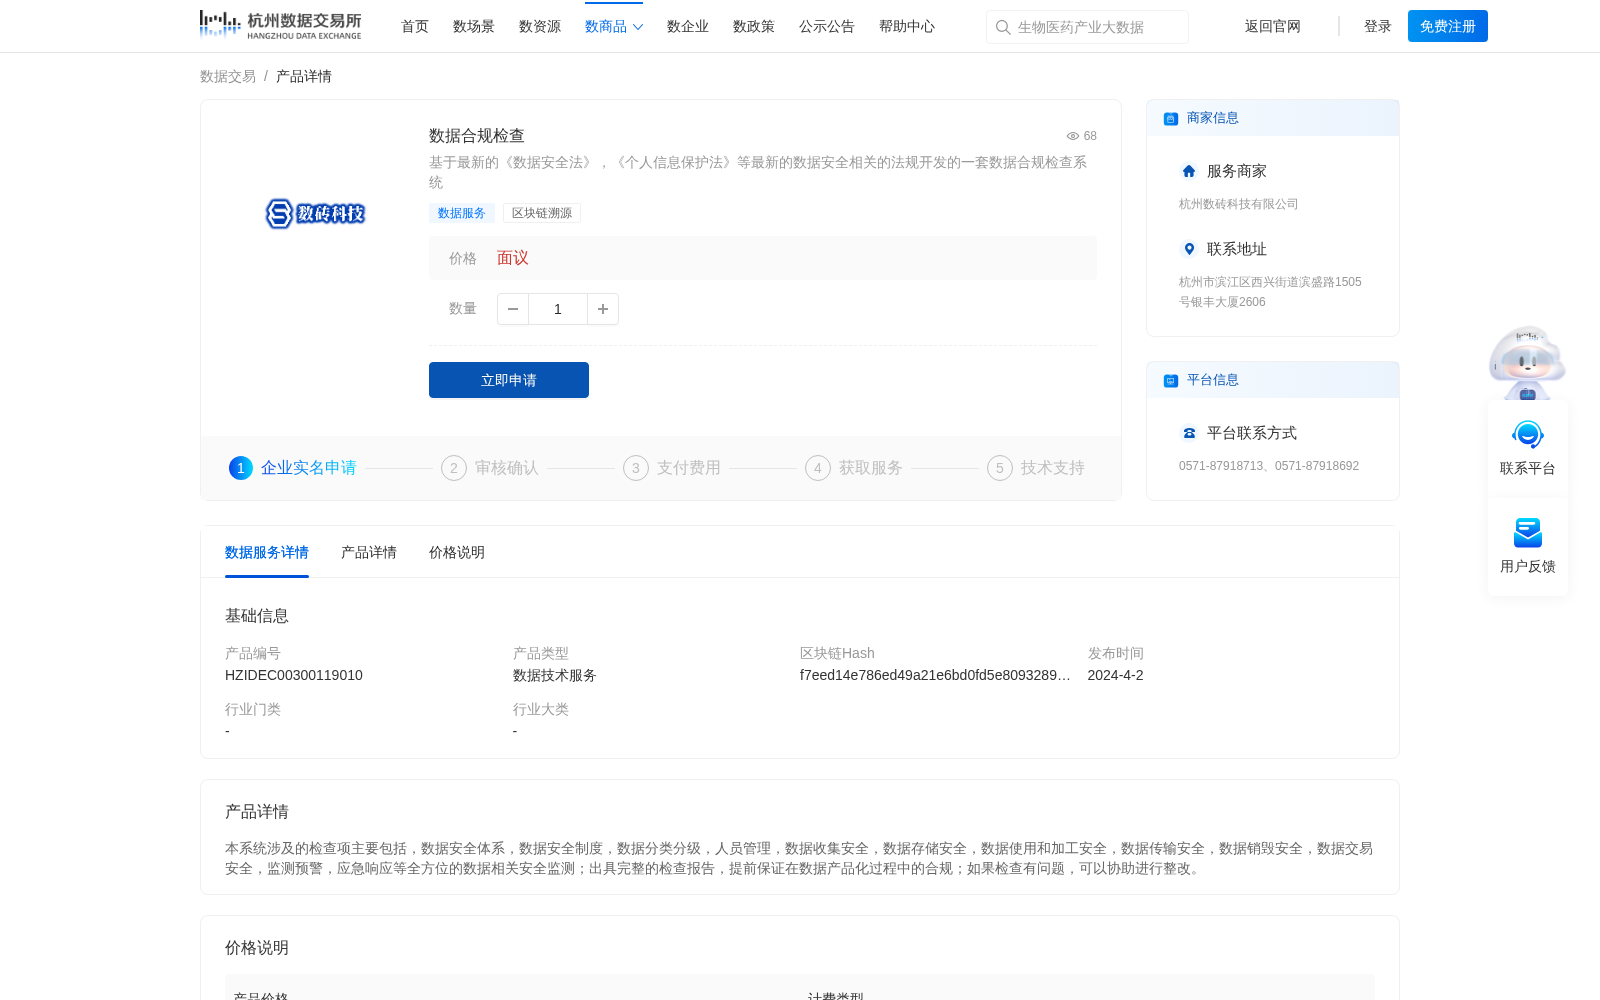This screenshot has height=1000, width=1600.
Task: Click 数据交易 breadcrumb link
Action: tap(228, 77)
